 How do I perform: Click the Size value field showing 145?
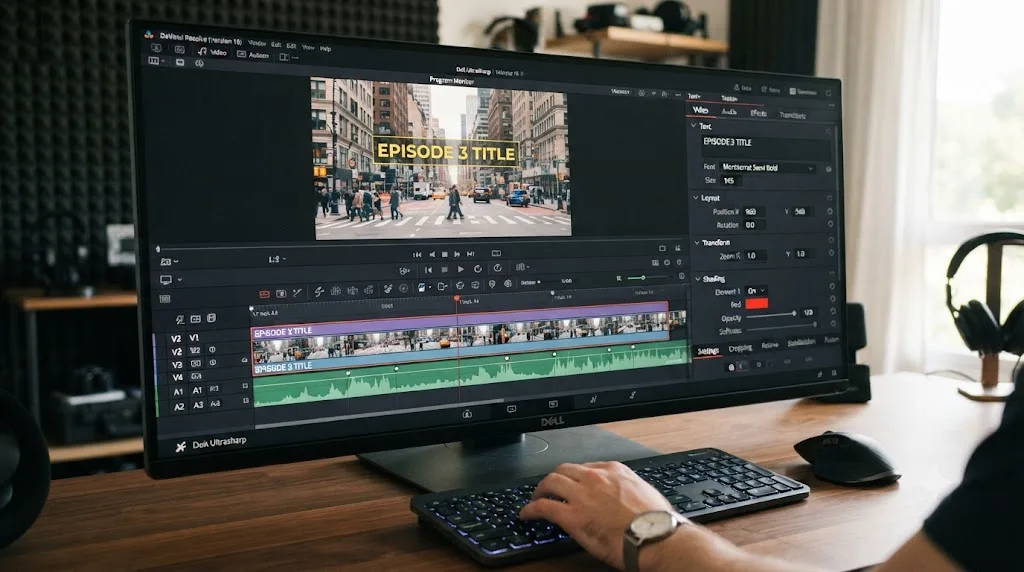click(x=731, y=180)
